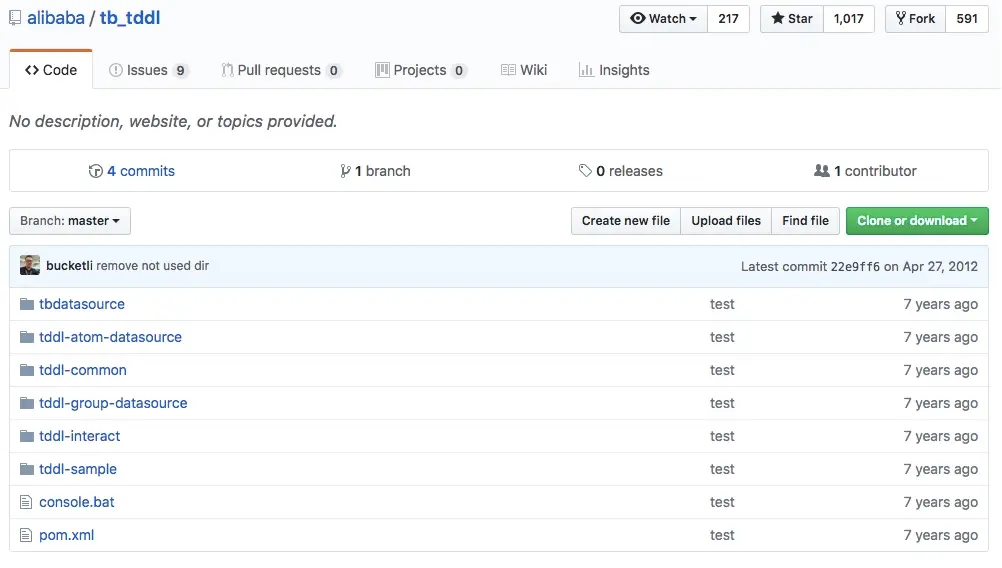
Task: Open the console.bat file
Action: pos(77,502)
